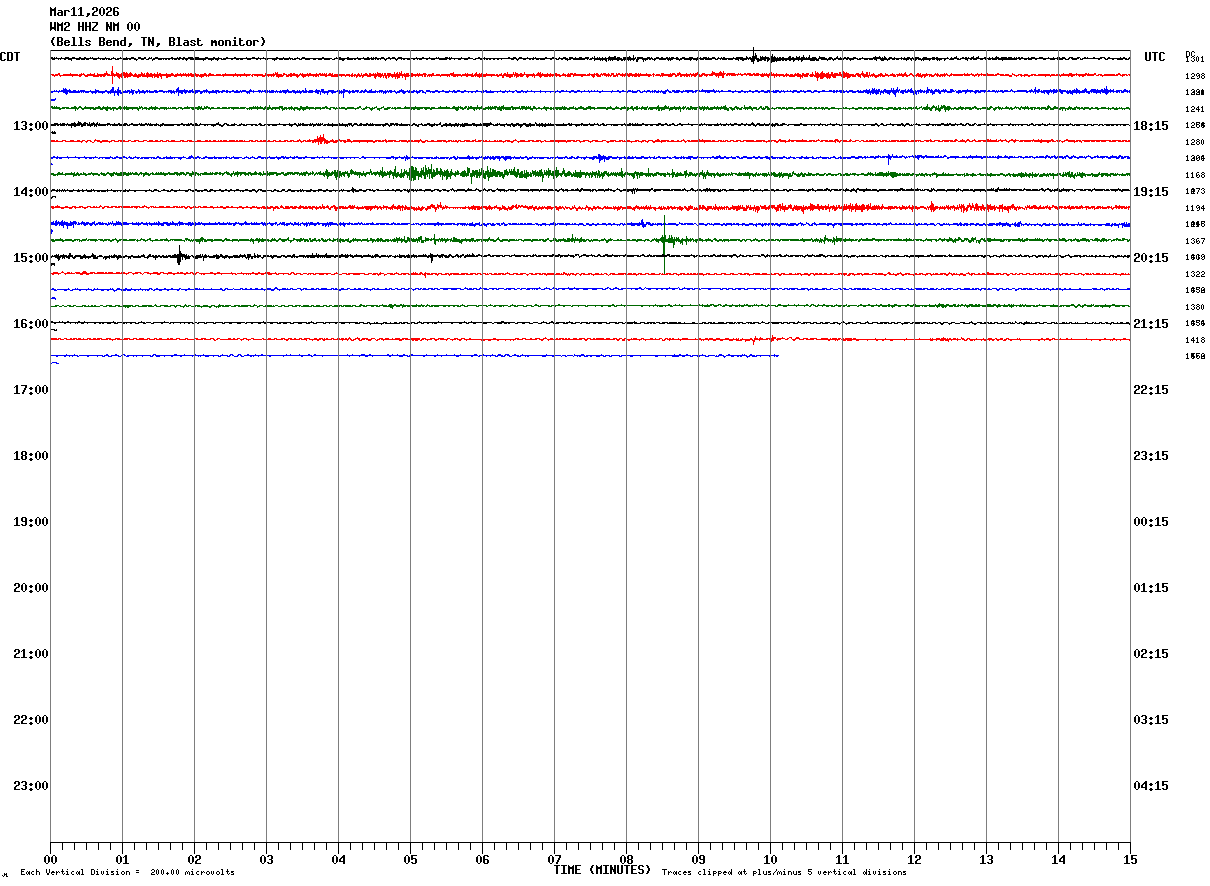Select the 17:00 CDT hour label
Image resolution: width=1210 pixels, height=886 pixels.
[31, 390]
